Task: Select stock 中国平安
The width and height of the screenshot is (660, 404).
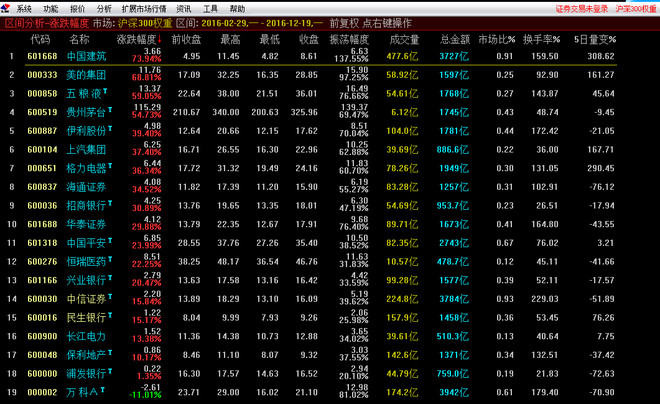Action: point(86,243)
